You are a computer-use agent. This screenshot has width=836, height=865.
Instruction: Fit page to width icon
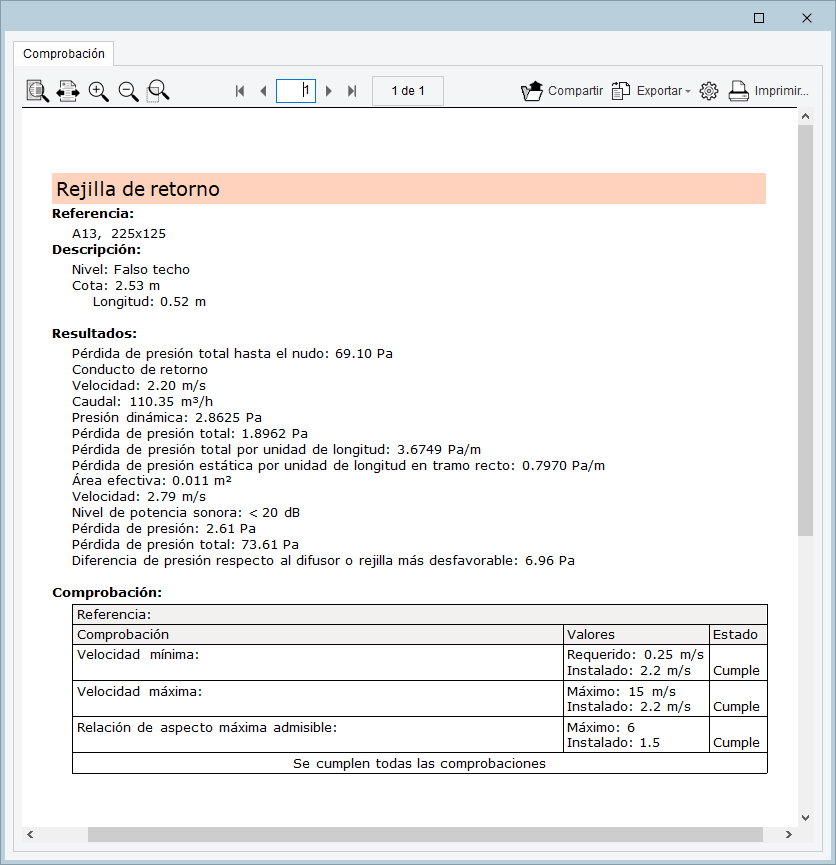pyautogui.click(x=68, y=90)
